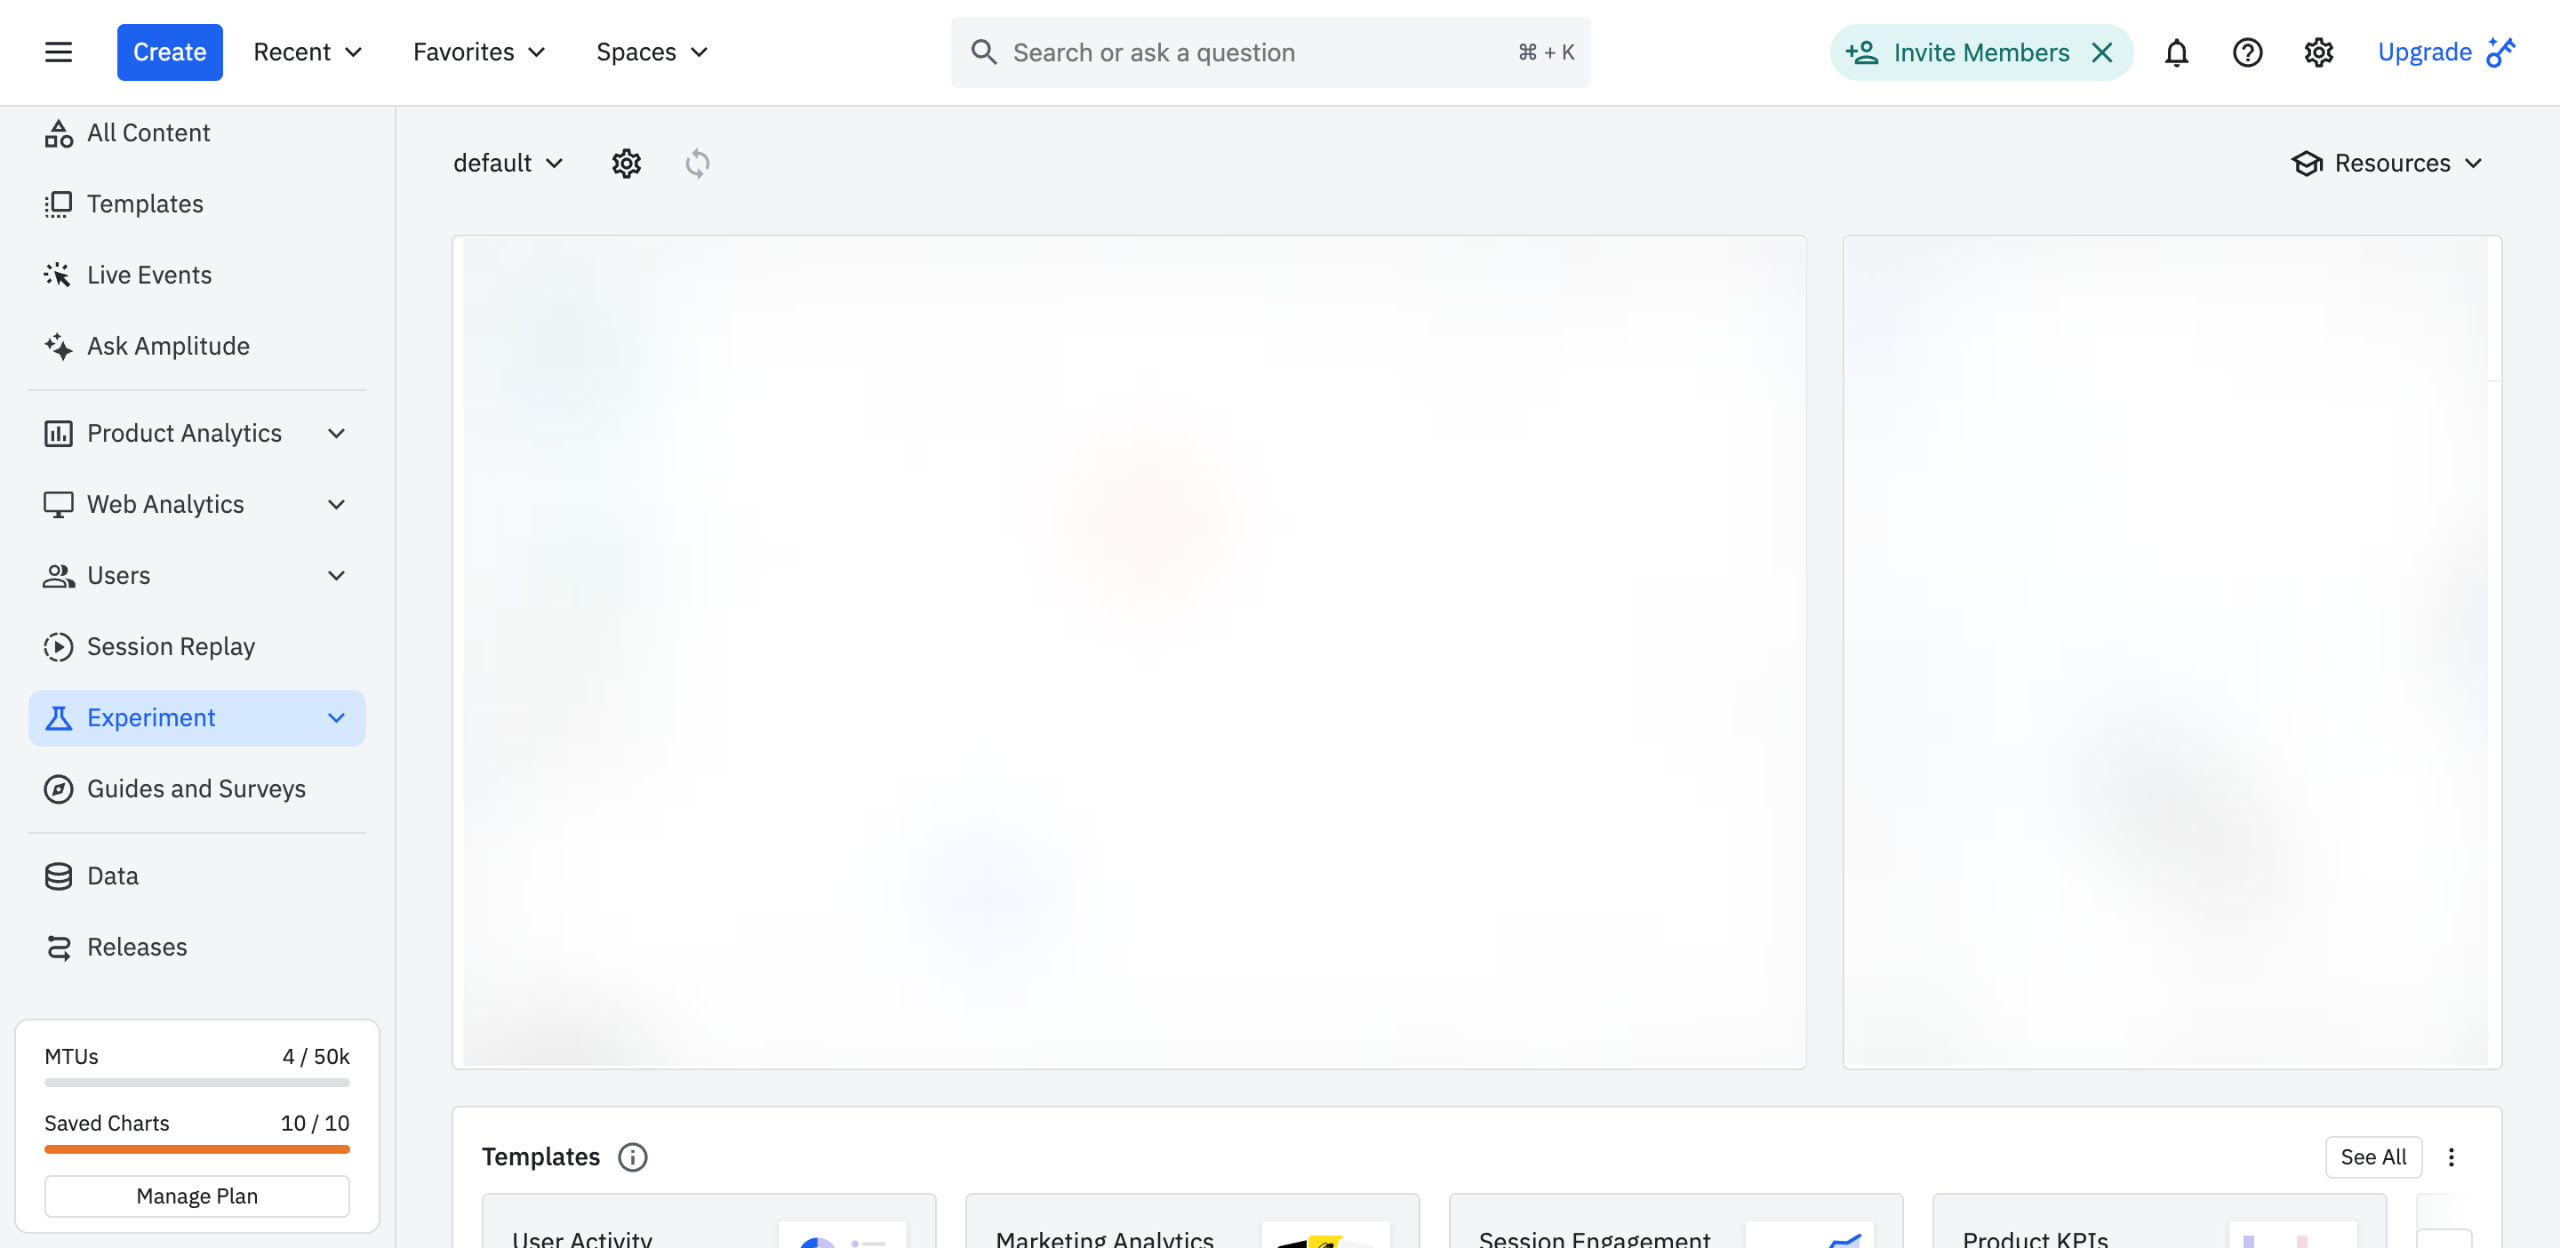
Task: Click the default project settings gear
Action: (x=626, y=163)
